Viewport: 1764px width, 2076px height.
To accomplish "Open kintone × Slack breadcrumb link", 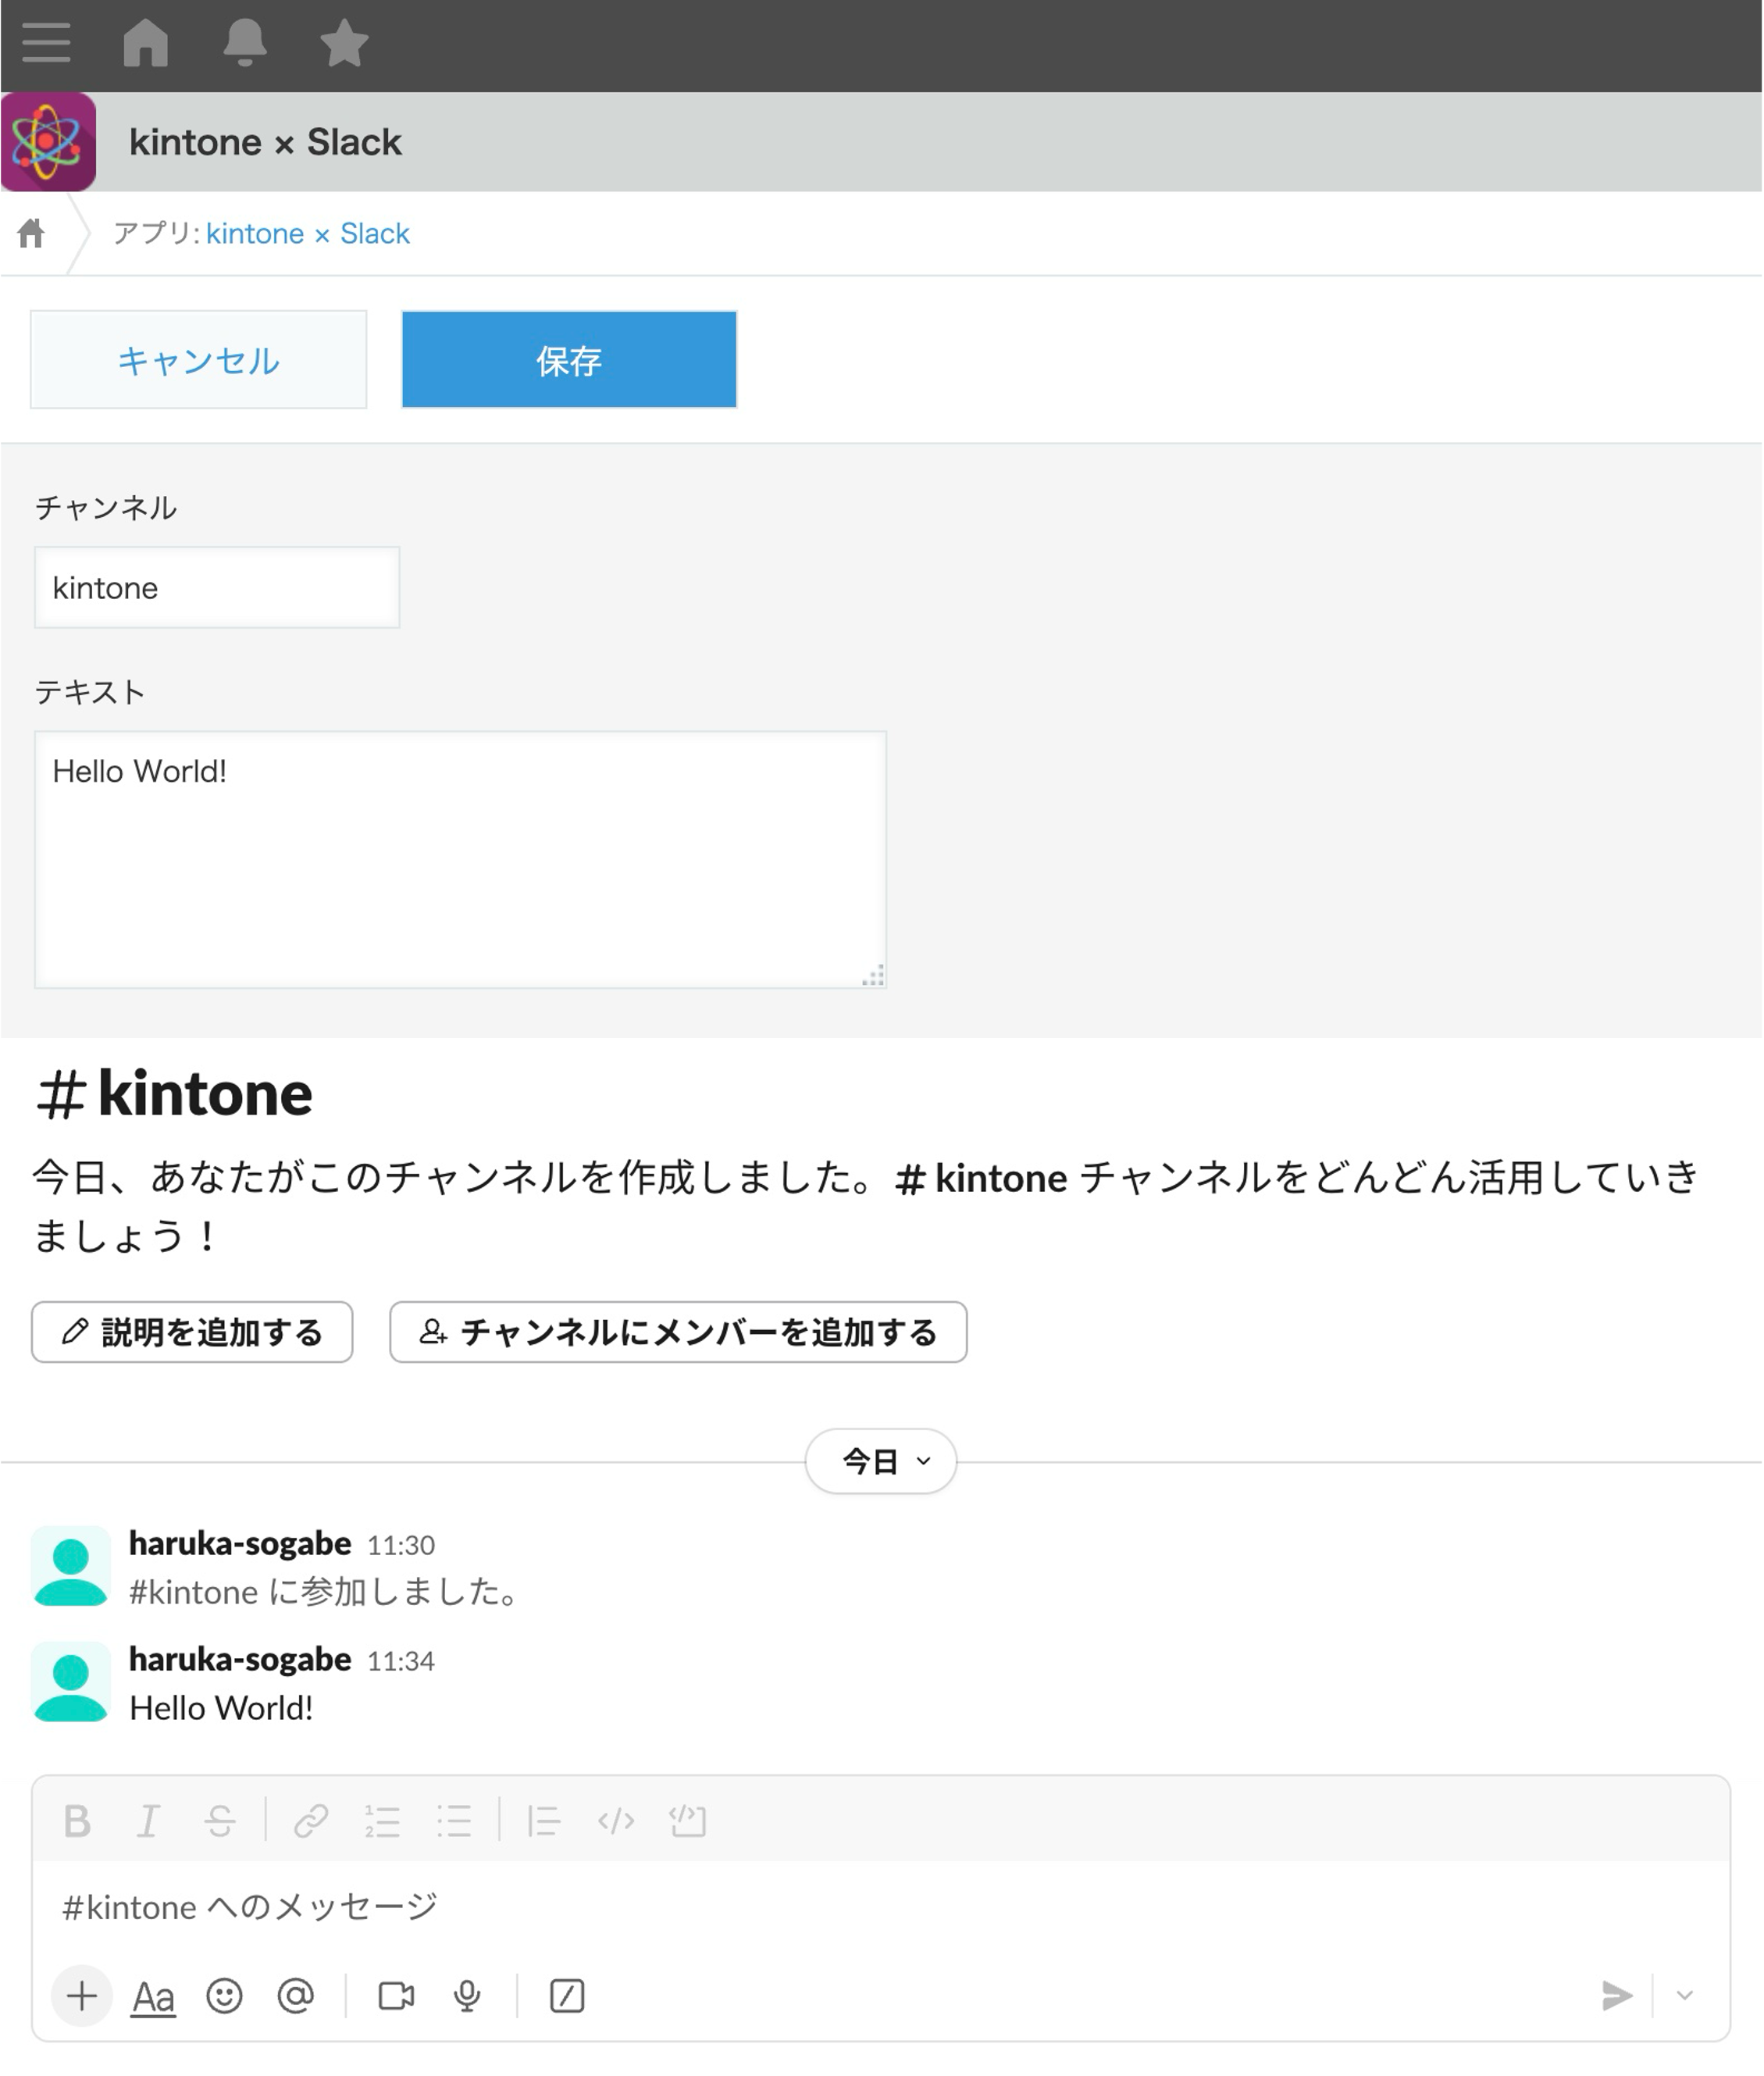I will click(308, 234).
